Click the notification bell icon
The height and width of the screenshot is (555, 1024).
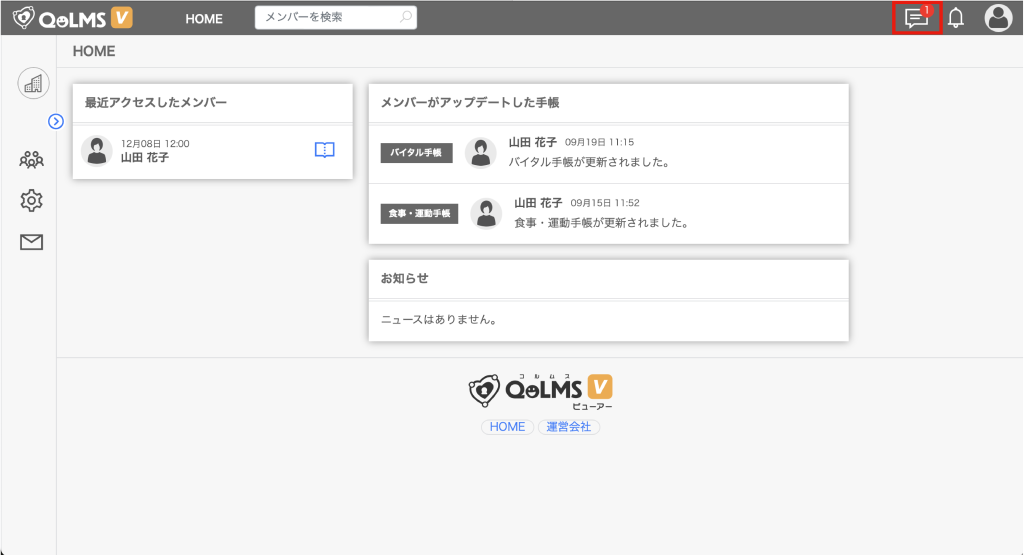(956, 18)
